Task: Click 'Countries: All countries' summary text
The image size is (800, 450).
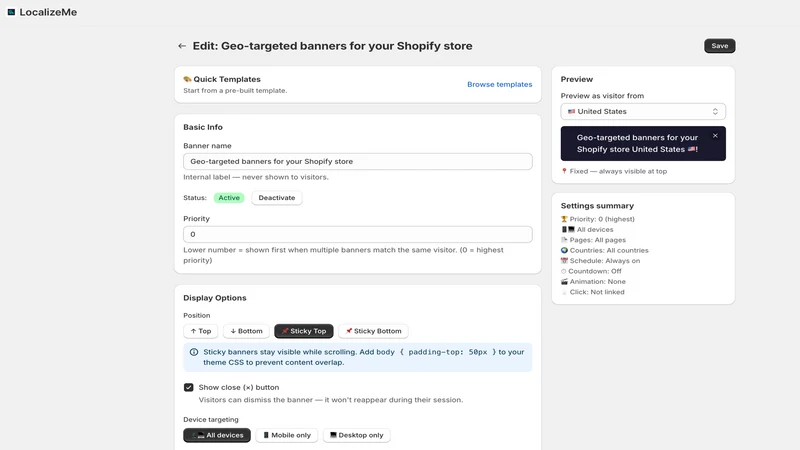Action: tap(609, 251)
